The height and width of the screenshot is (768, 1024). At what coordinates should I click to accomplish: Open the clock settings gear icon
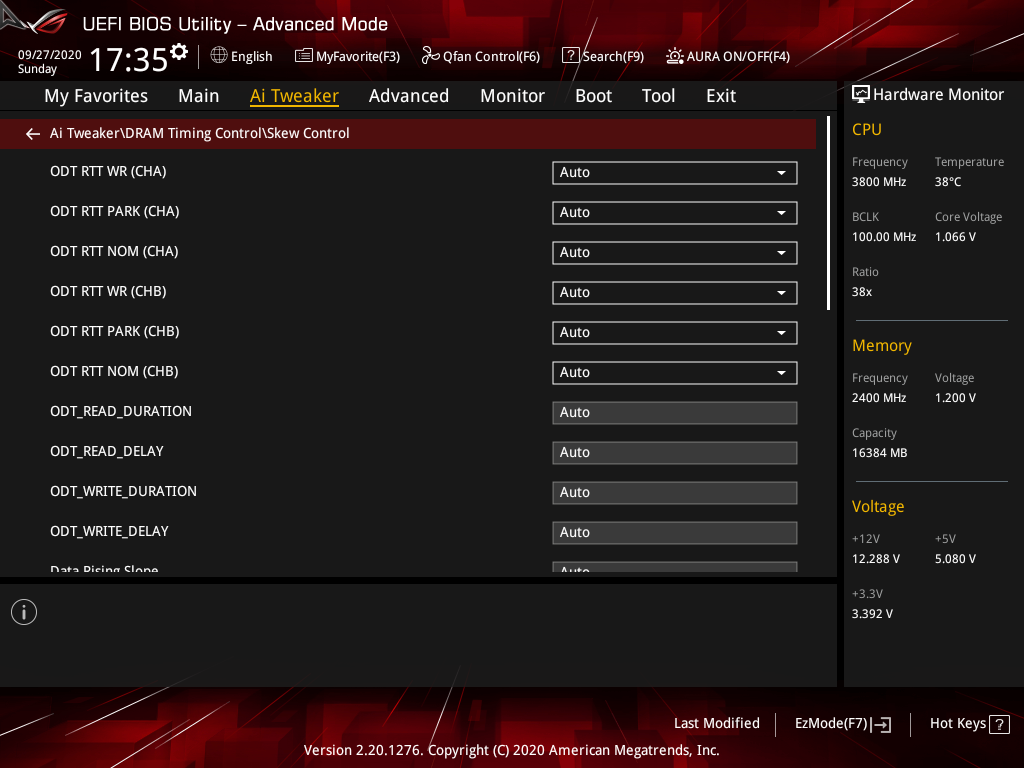pos(179,52)
